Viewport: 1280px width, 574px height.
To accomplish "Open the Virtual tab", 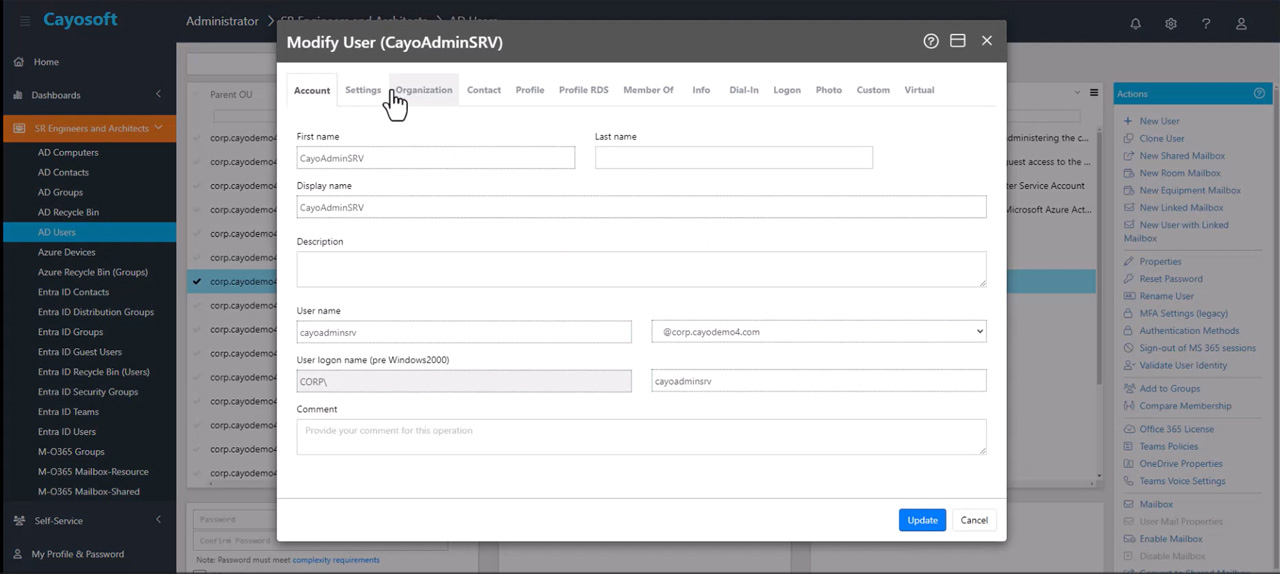I will coord(919,90).
